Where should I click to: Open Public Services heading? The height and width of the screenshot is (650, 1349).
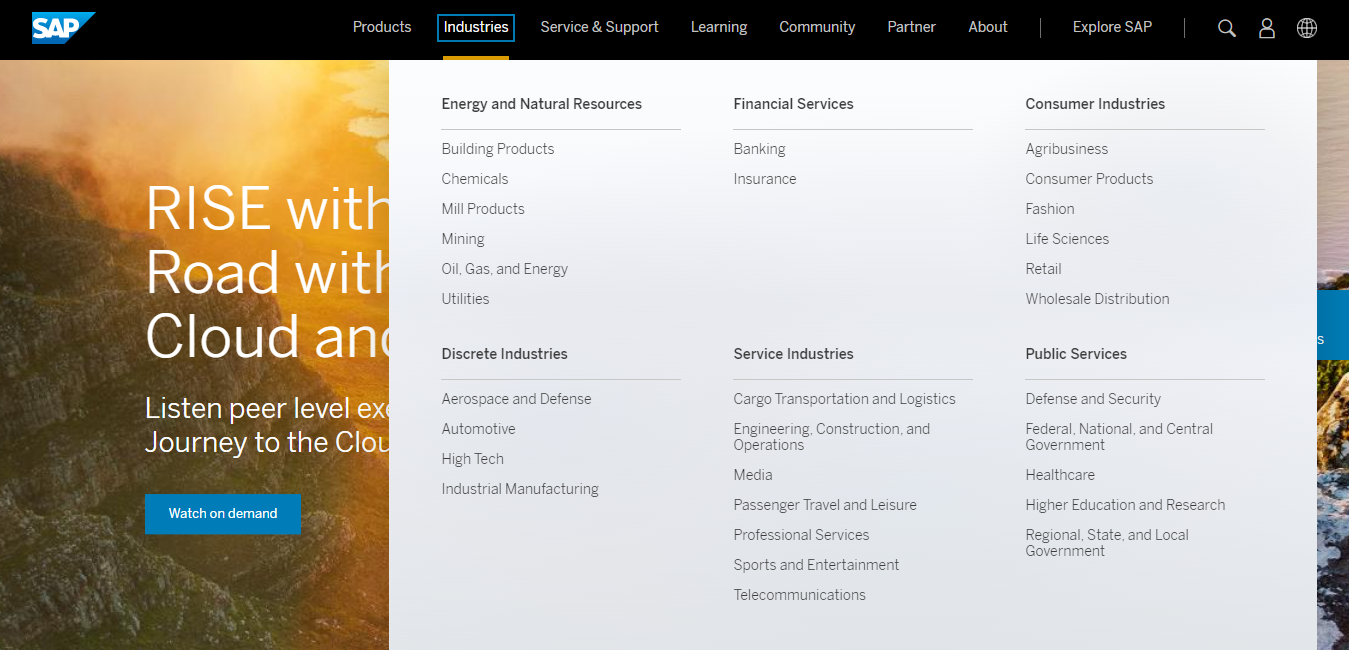tap(1076, 354)
